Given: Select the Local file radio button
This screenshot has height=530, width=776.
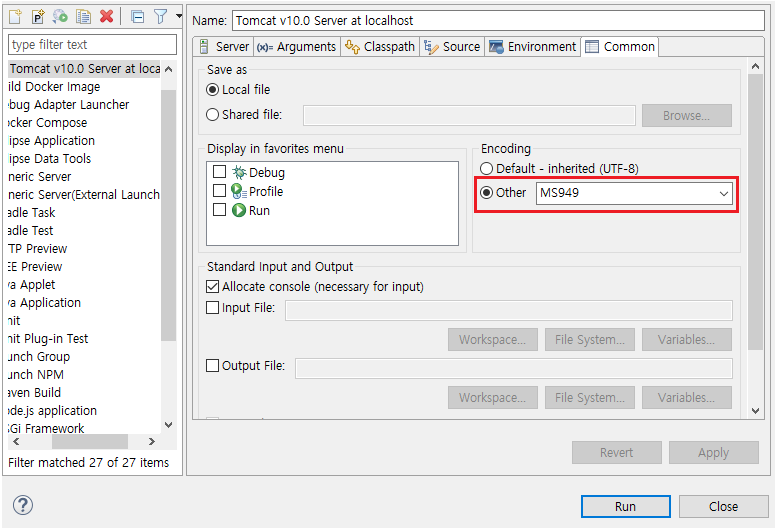Looking at the screenshot, I should pyautogui.click(x=212, y=90).
